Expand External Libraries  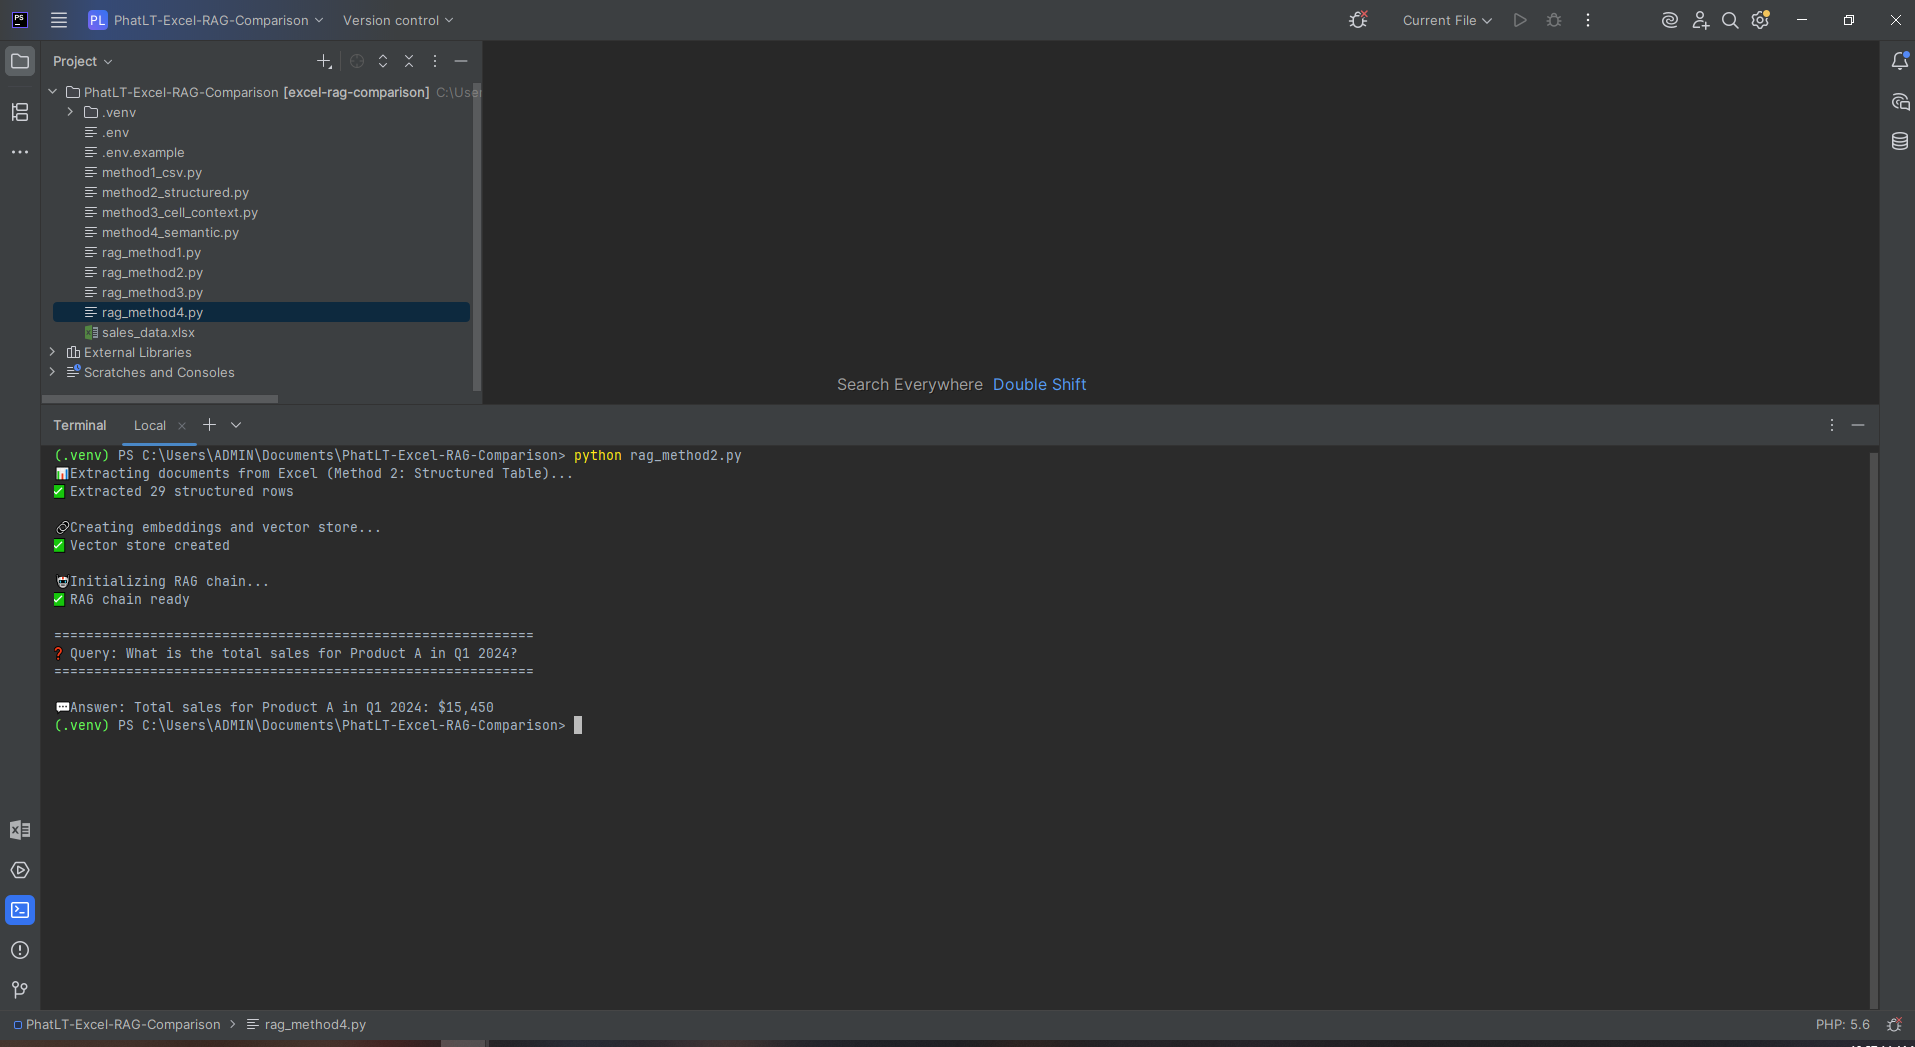coord(51,352)
